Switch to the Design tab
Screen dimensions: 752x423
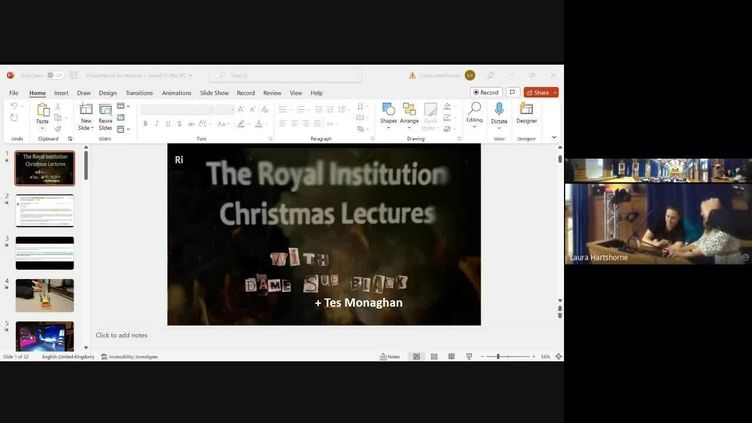coord(107,93)
